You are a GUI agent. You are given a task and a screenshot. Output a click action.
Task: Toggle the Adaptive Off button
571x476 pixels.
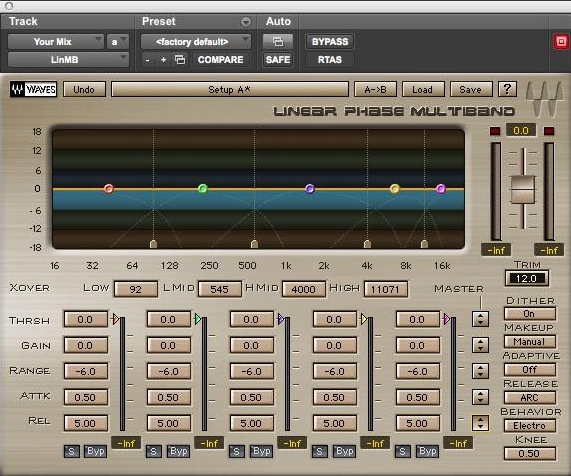click(x=530, y=370)
